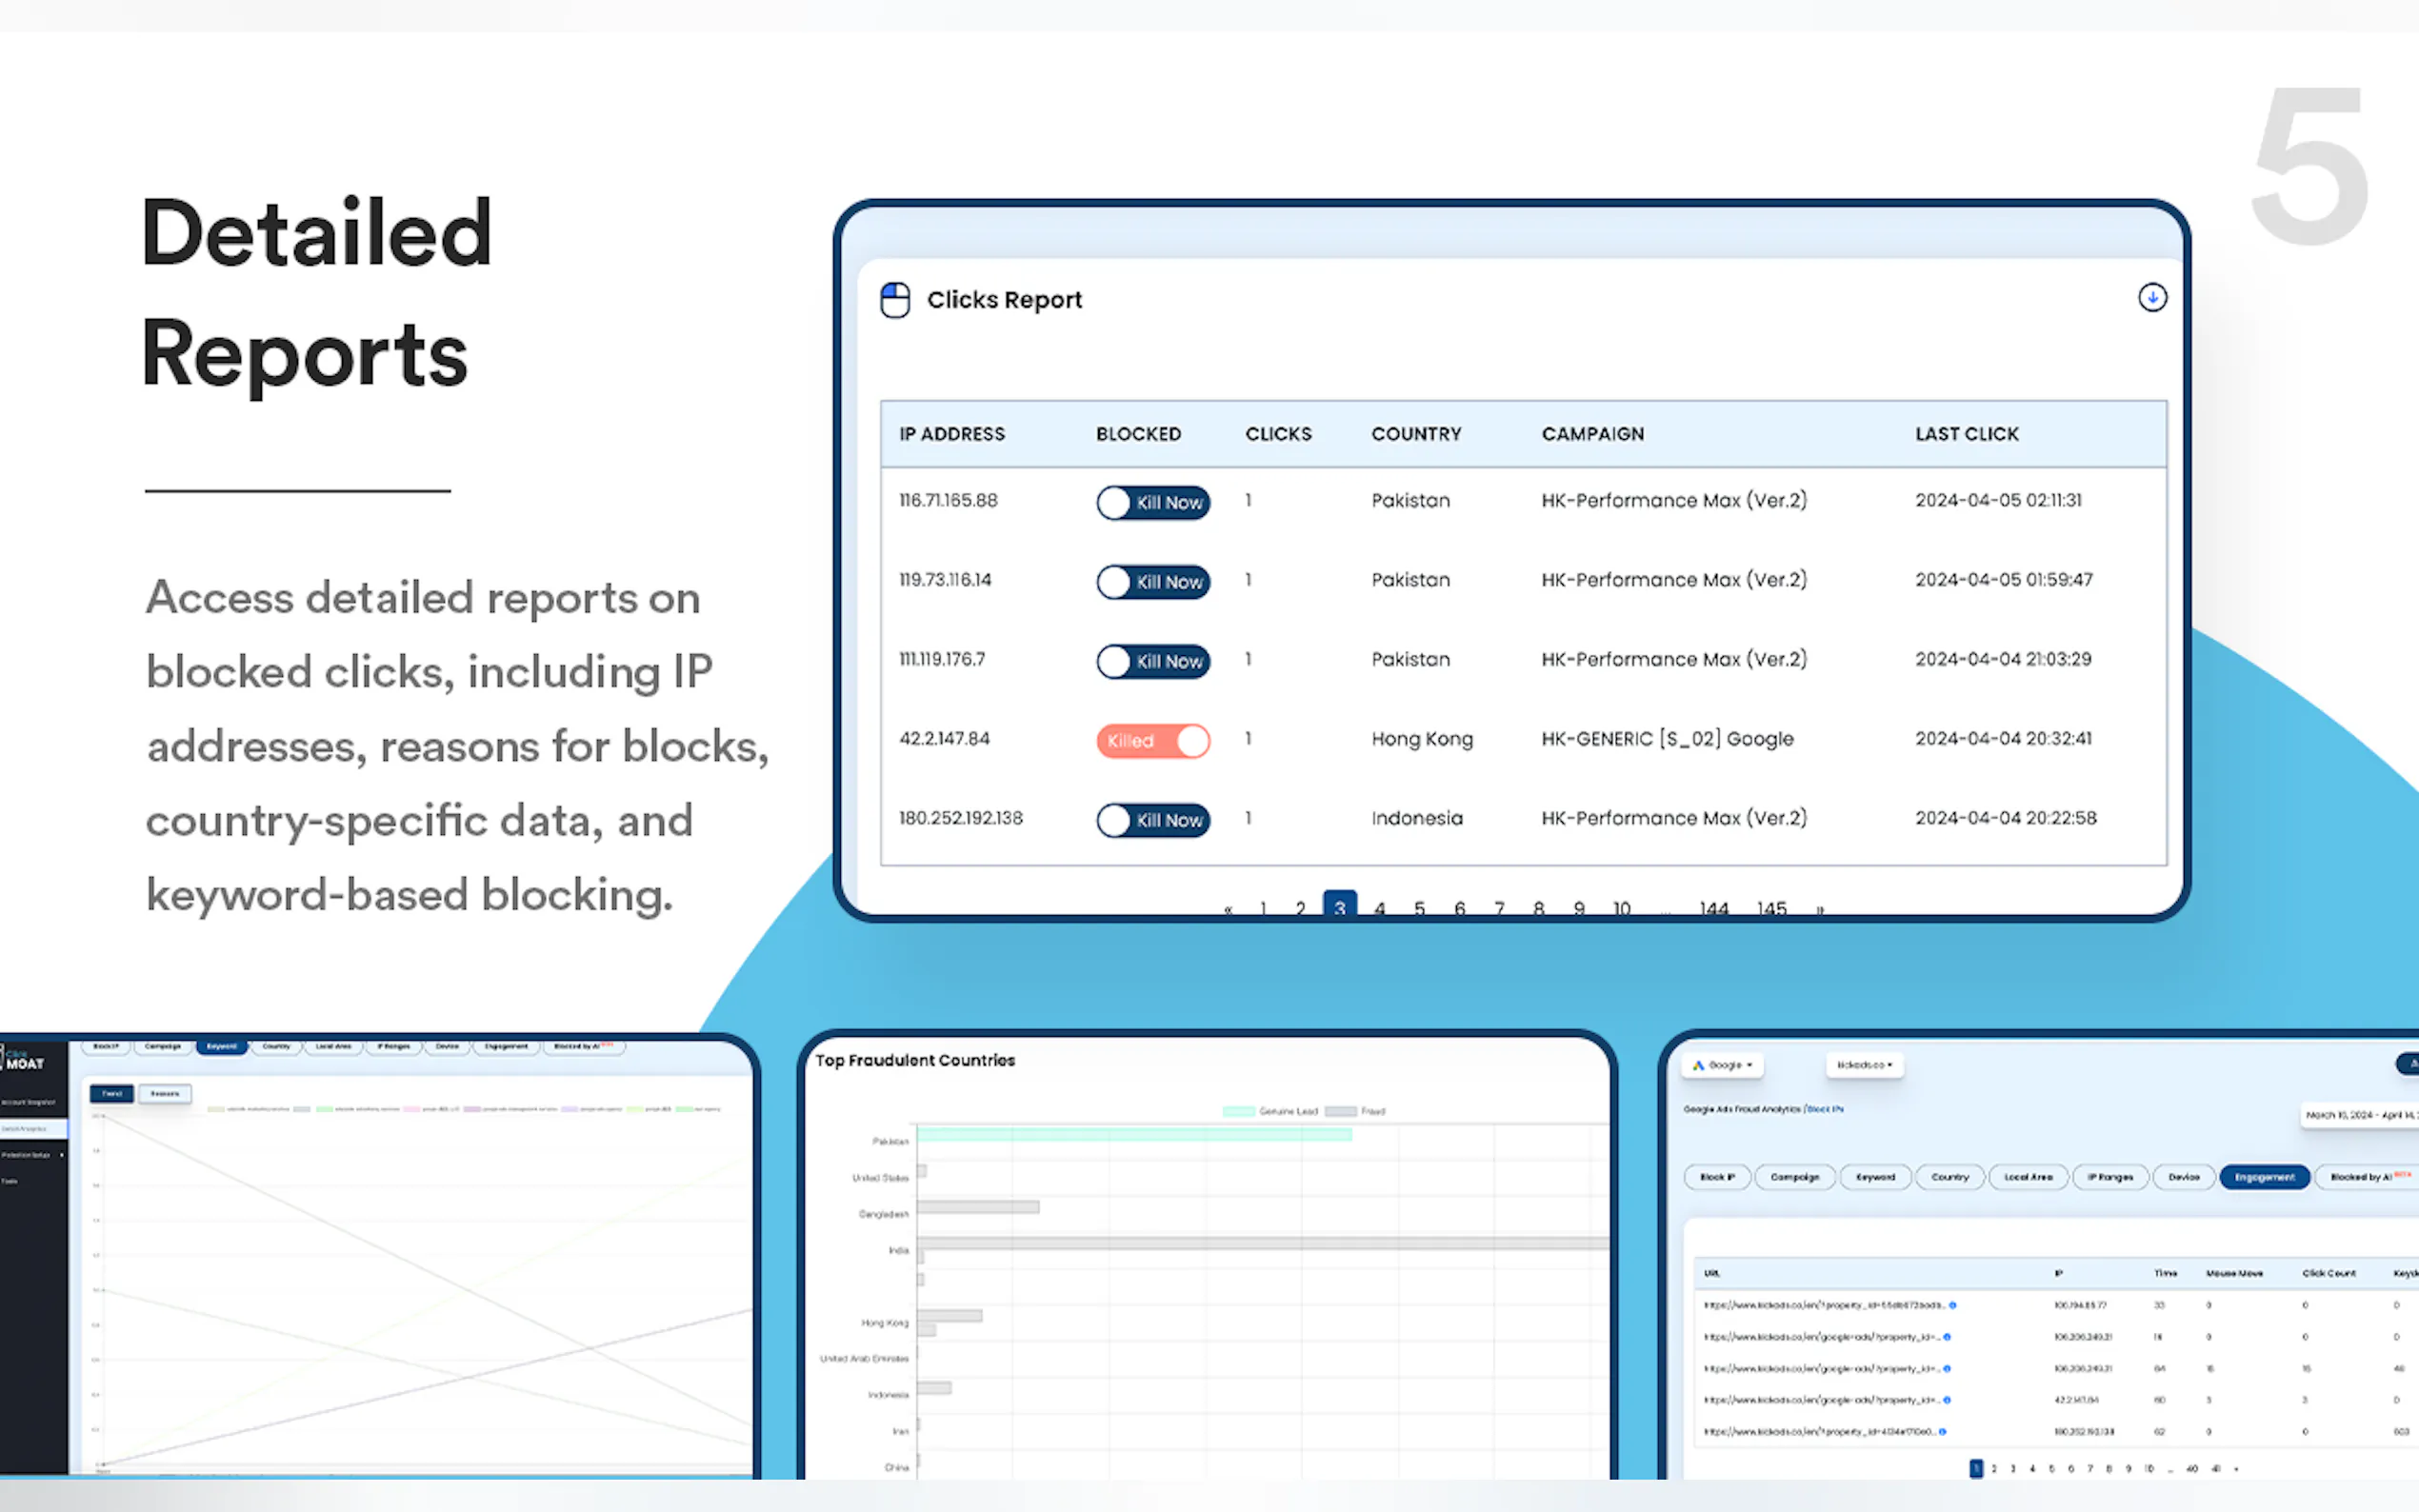Toggle Kill Now switch for IP 180.252.192.138
The image size is (2419, 1512).
(x=1153, y=820)
